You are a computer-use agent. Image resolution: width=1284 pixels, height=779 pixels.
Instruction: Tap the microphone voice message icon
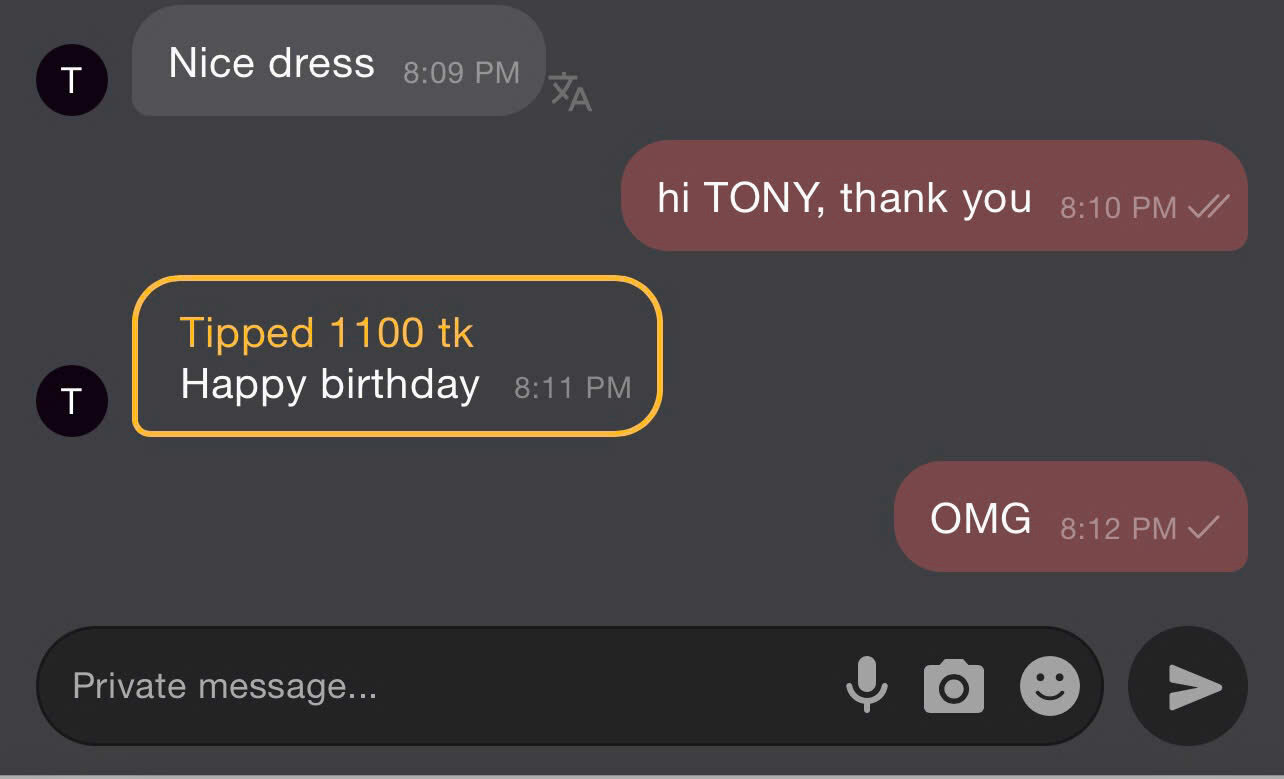point(866,686)
